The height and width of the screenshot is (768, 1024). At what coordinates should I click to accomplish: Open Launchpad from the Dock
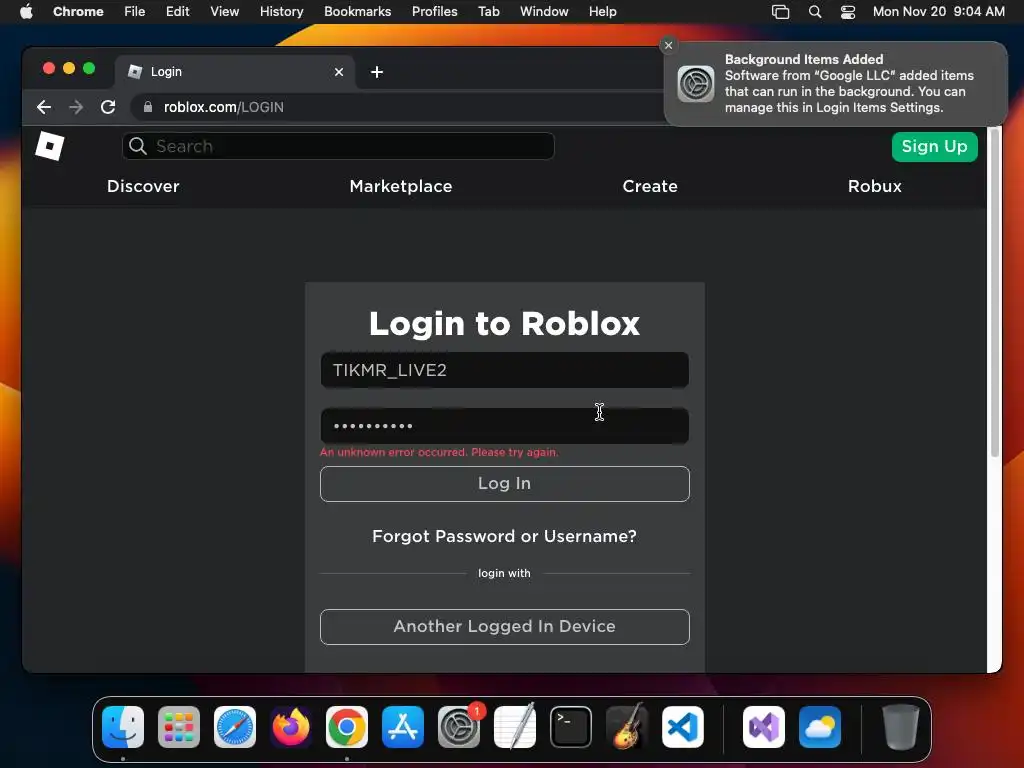click(x=179, y=727)
